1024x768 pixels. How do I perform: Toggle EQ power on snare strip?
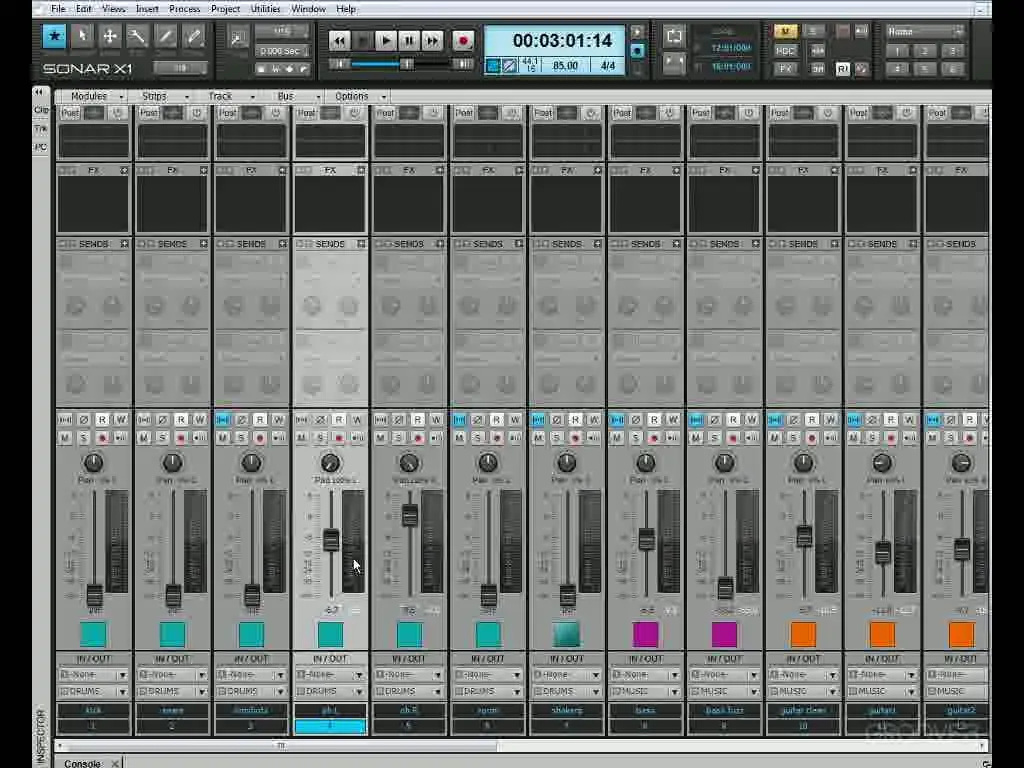tap(197, 113)
